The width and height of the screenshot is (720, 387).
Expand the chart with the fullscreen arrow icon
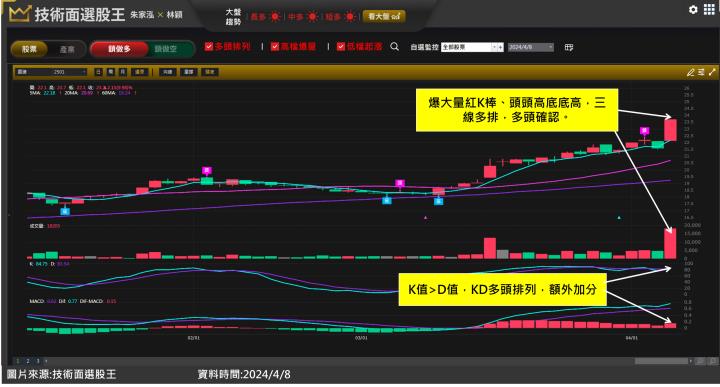[x=712, y=72]
